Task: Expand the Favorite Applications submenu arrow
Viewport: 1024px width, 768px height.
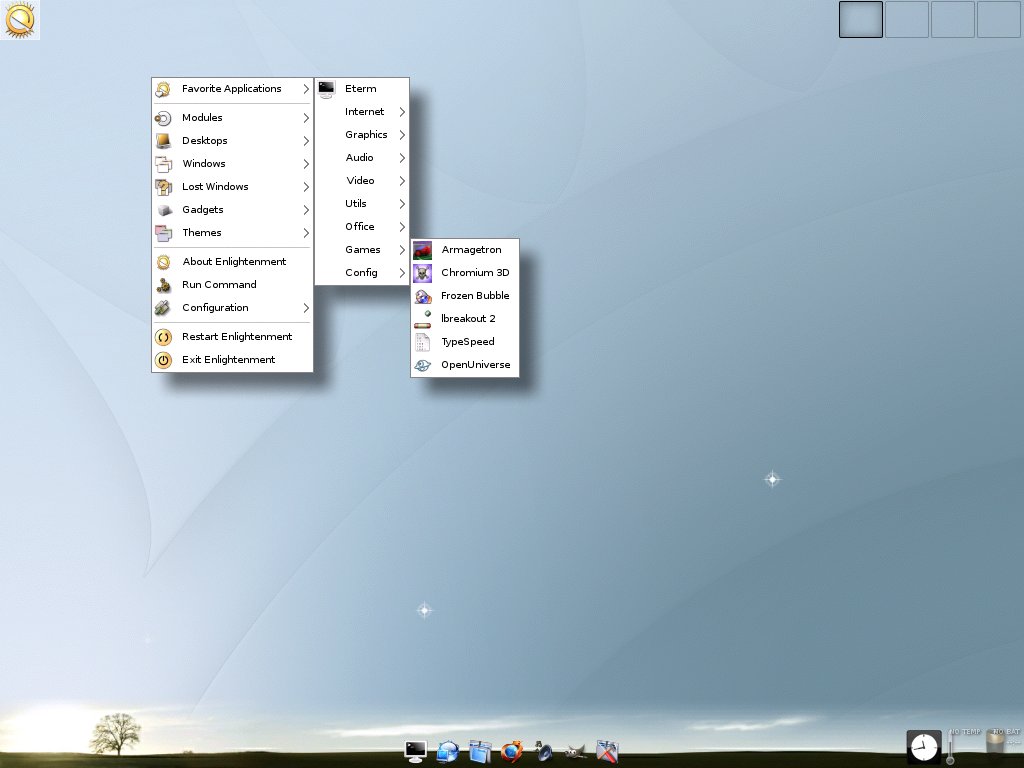Action: (306, 89)
